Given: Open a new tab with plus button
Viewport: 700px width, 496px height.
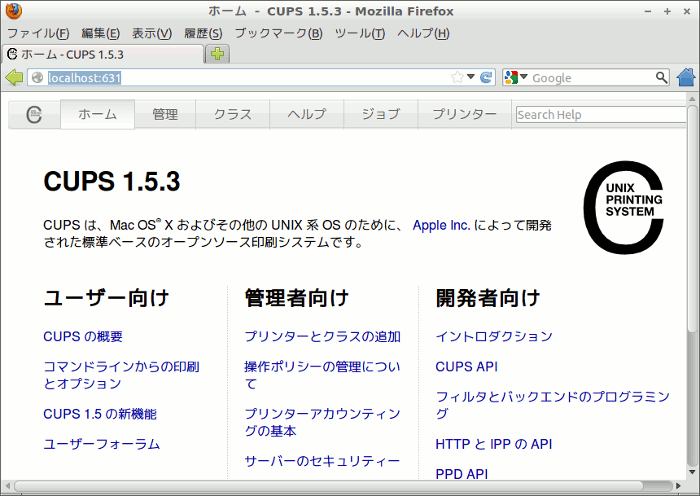Looking at the screenshot, I should (x=218, y=54).
